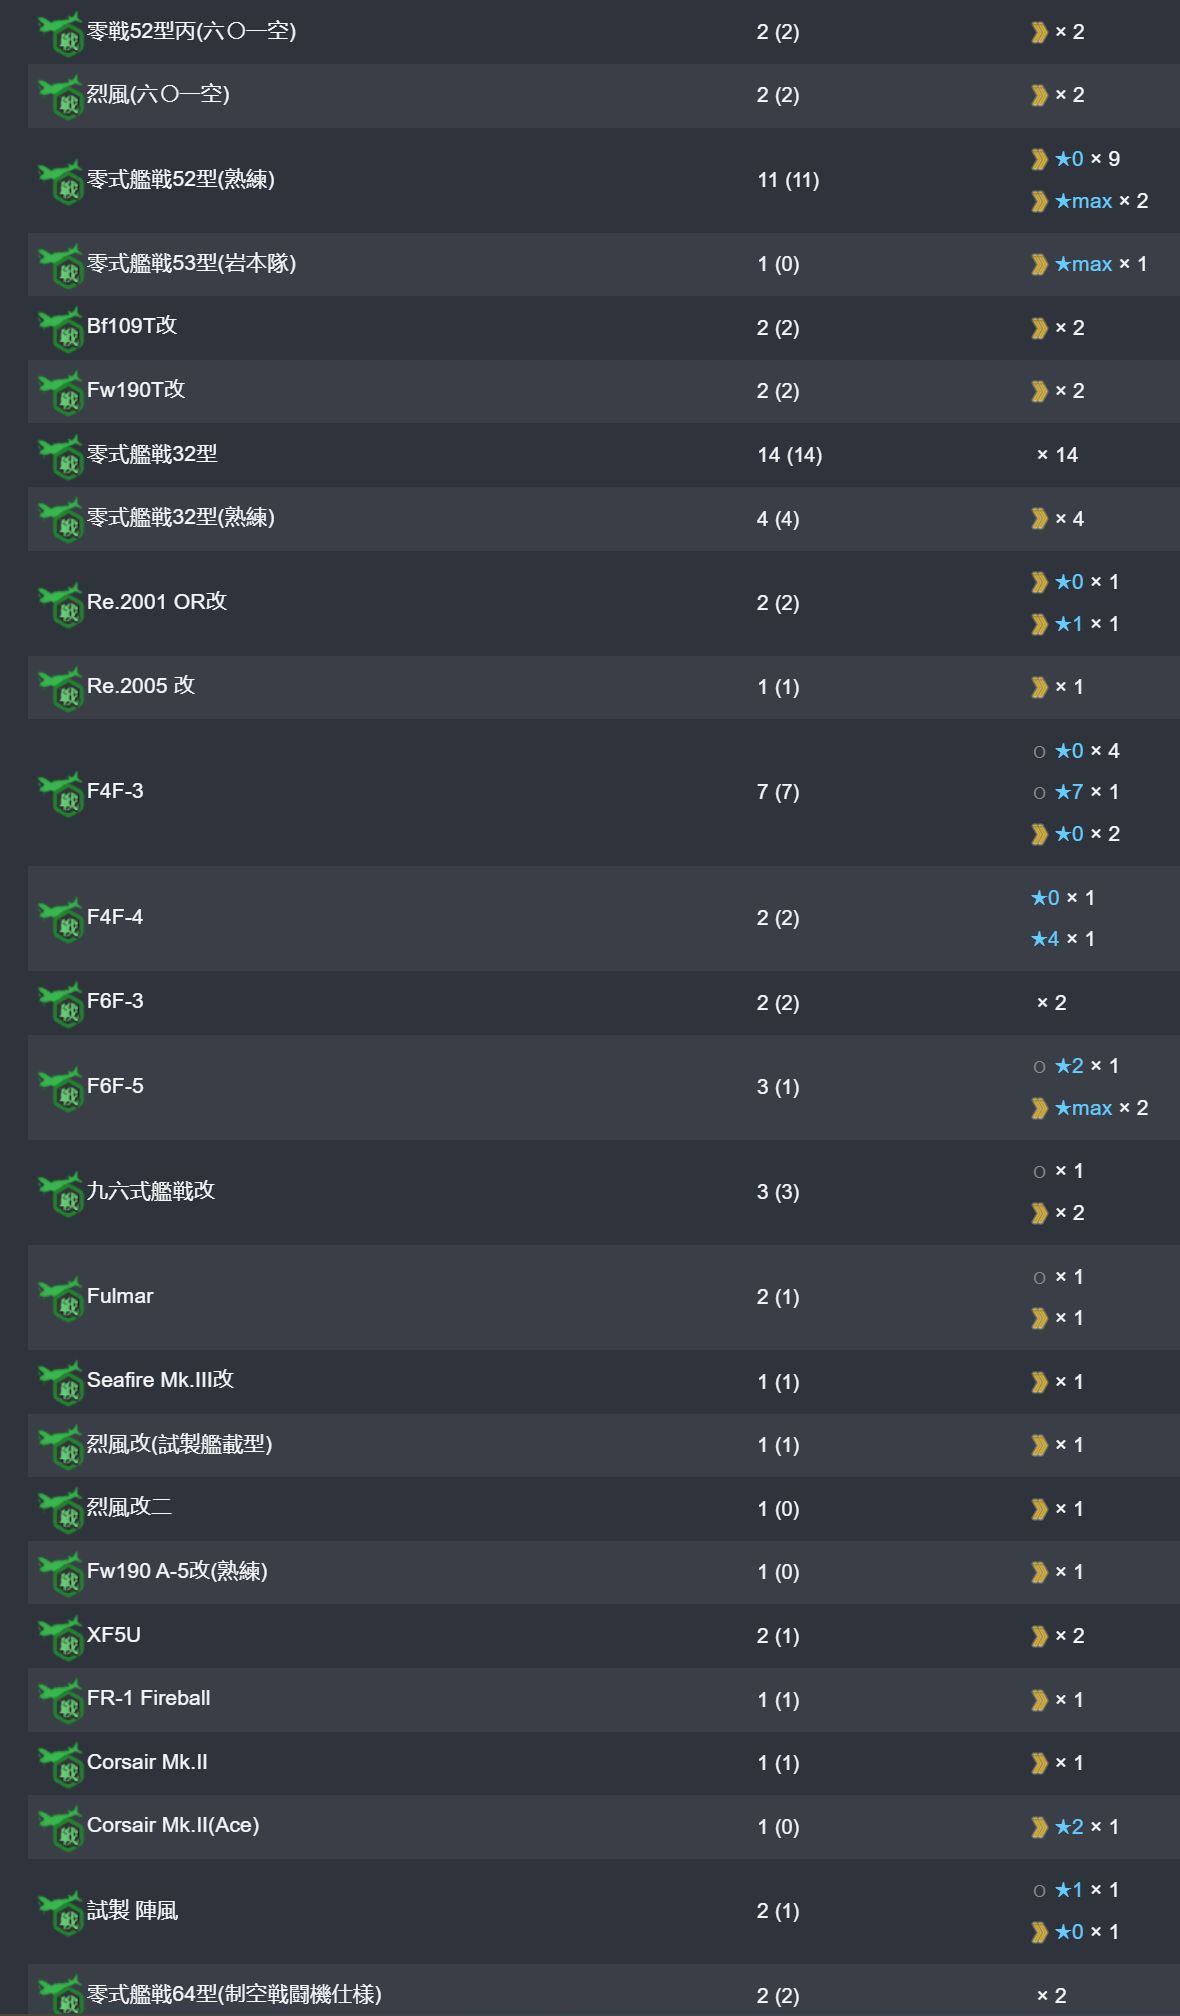Screen dimensions: 1180x2016
Task: Select the Corsair Mk.II(Ace) equipment name
Action: coord(173,1825)
